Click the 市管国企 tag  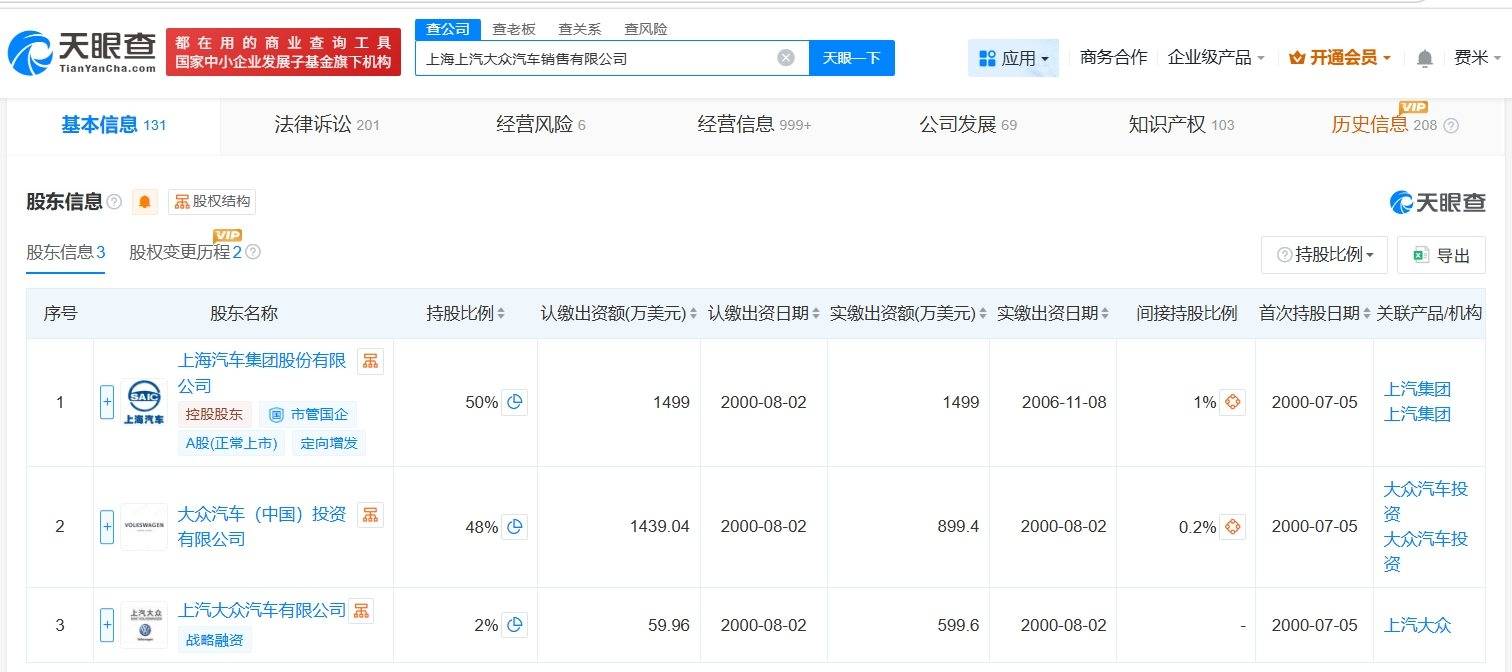click(x=310, y=414)
